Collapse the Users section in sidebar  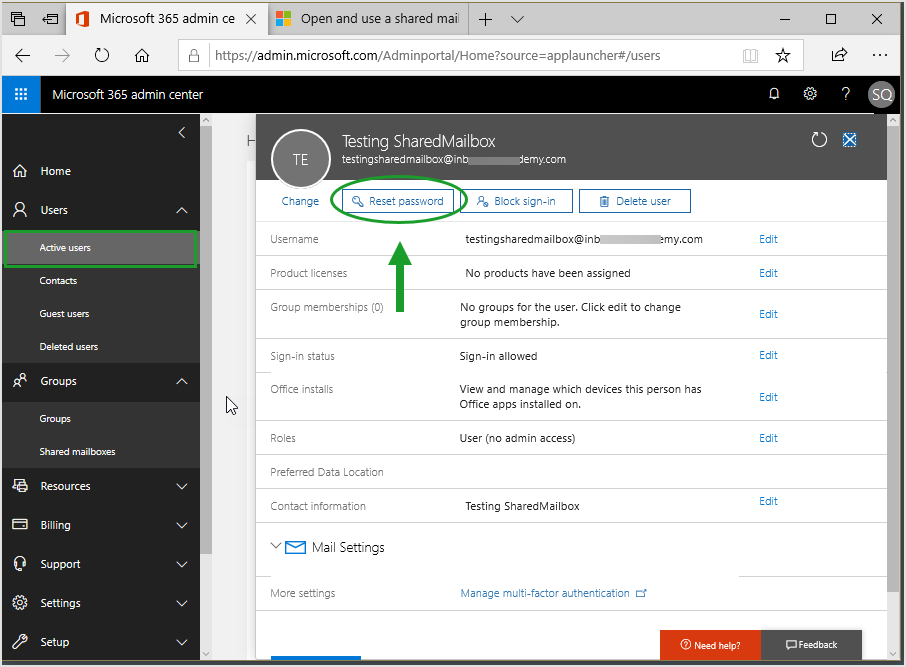[180, 210]
